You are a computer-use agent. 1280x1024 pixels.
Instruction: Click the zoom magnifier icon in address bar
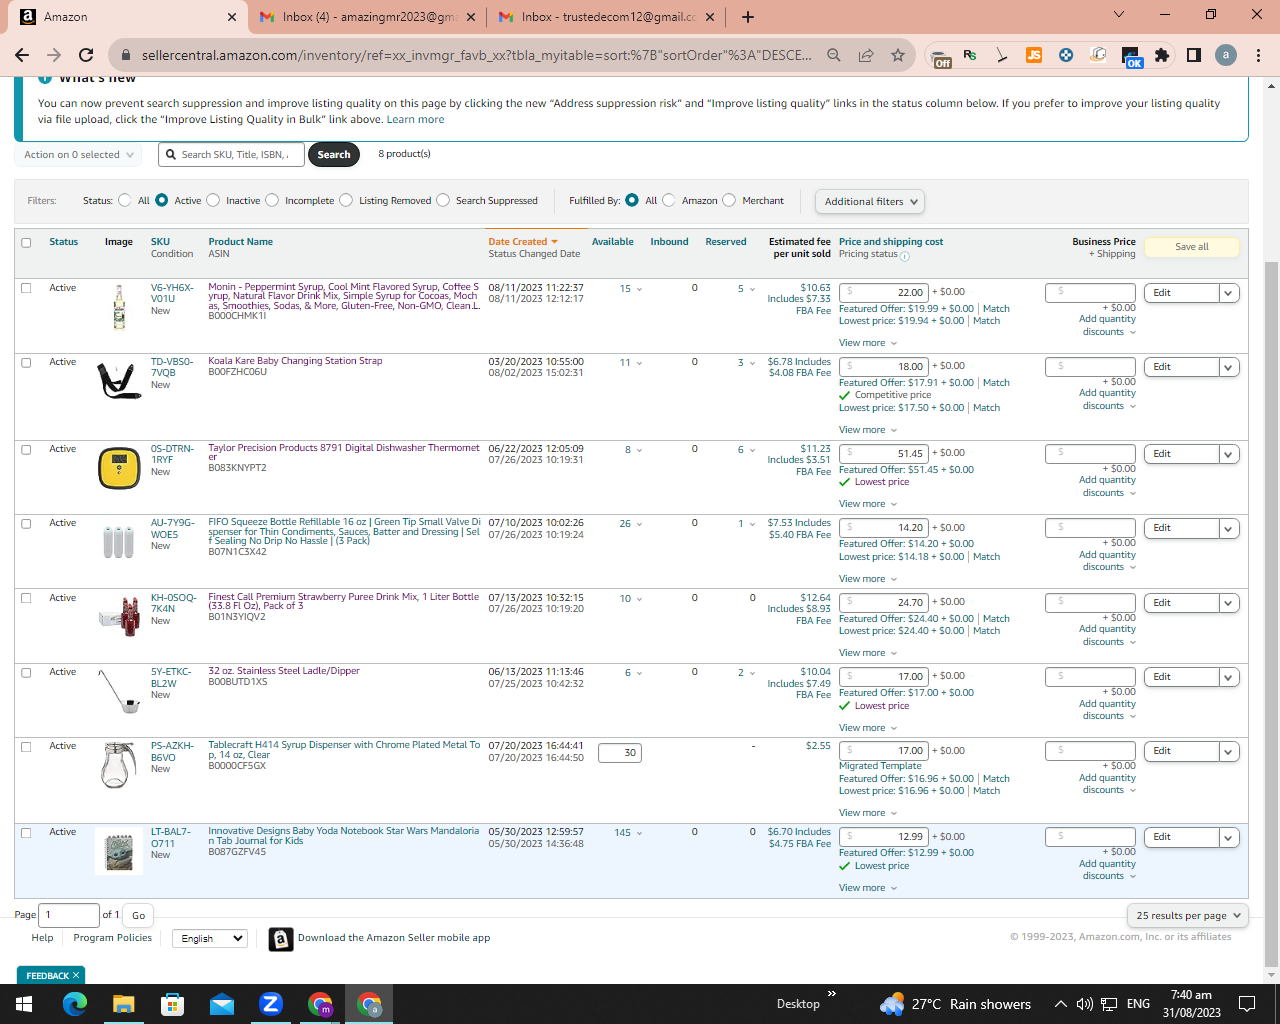click(834, 56)
